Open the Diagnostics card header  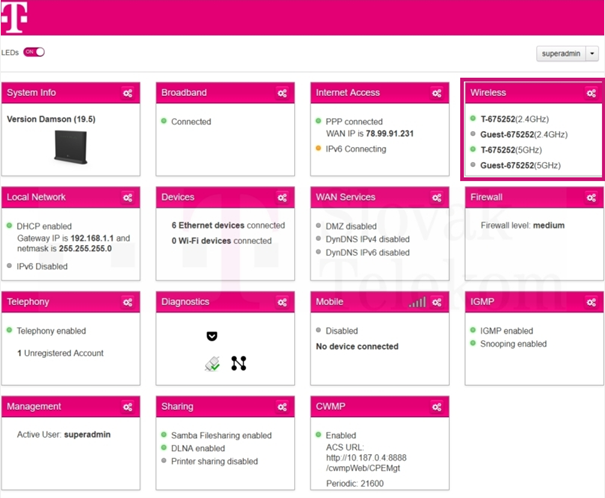(x=225, y=302)
